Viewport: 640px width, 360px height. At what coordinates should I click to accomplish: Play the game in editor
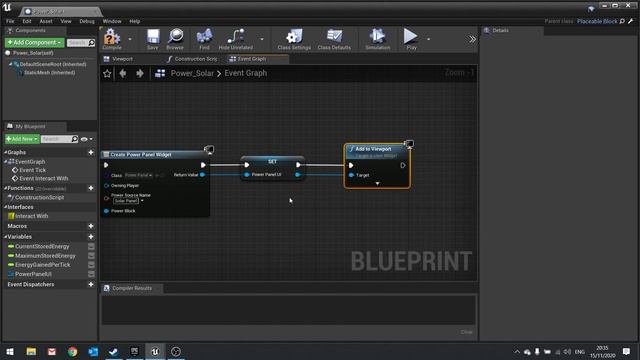[x=411, y=39]
